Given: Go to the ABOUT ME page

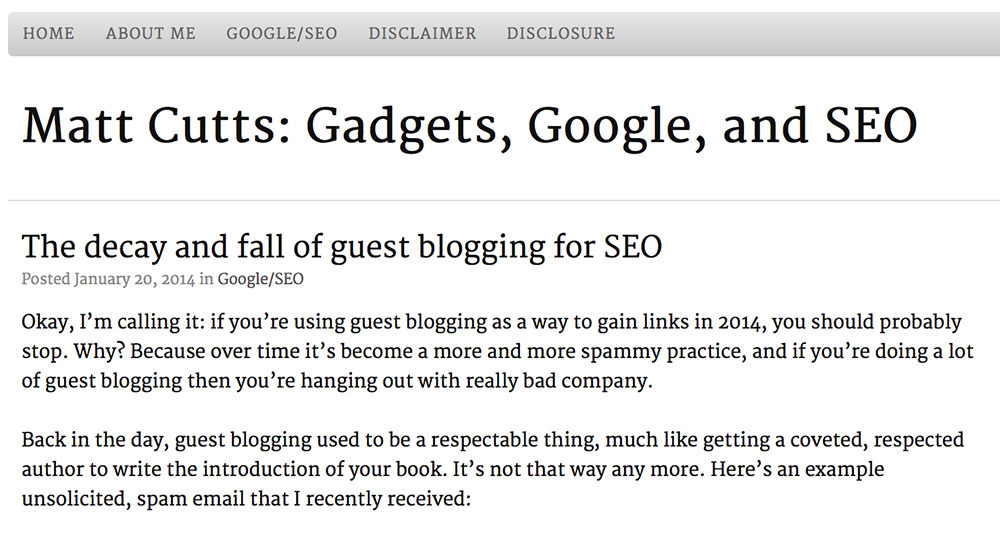Looking at the screenshot, I should pyautogui.click(x=151, y=33).
